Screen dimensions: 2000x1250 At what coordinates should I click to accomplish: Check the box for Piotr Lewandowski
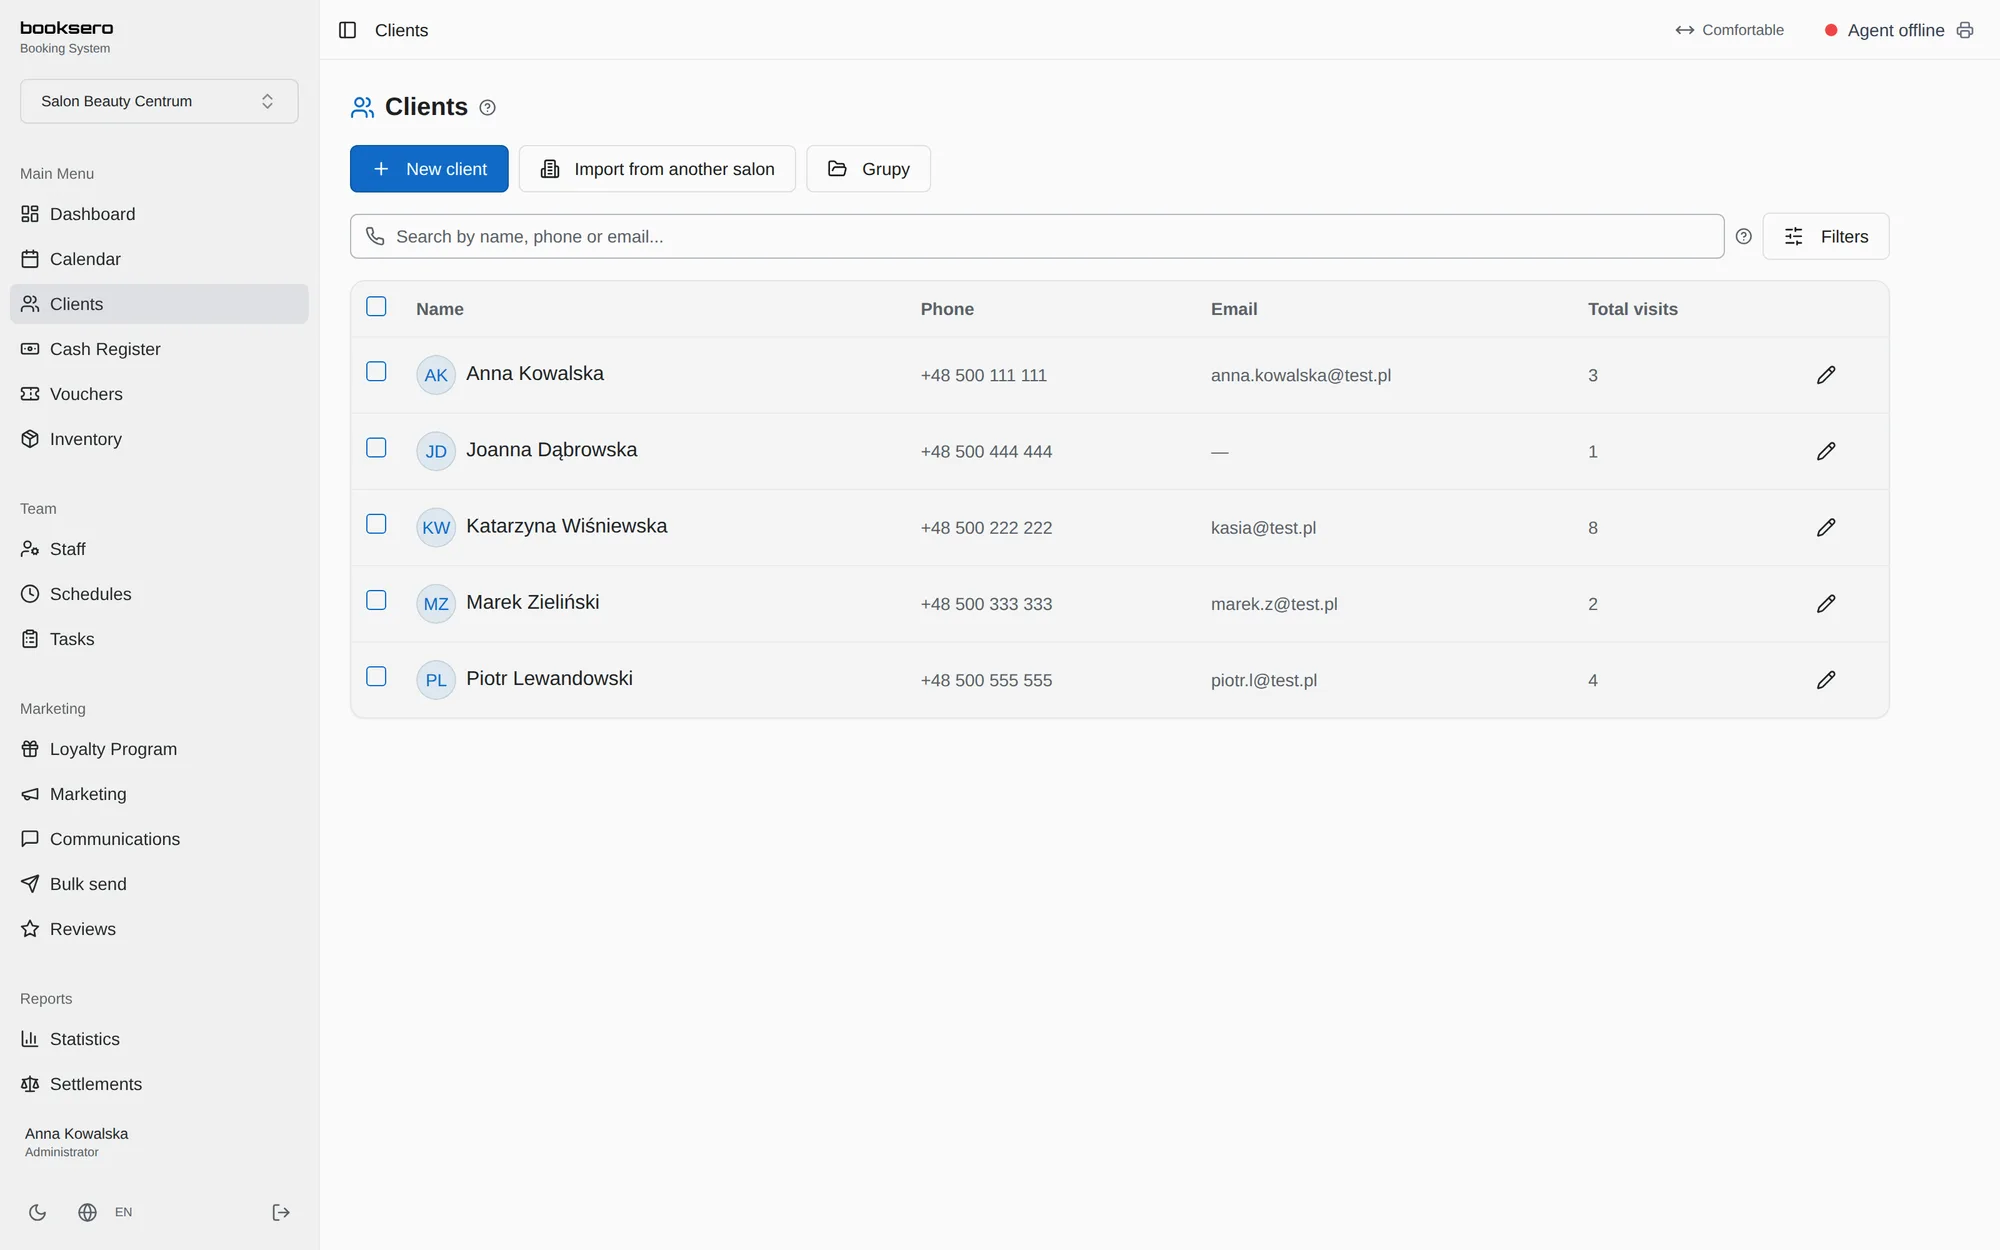(x=376, y=676)
